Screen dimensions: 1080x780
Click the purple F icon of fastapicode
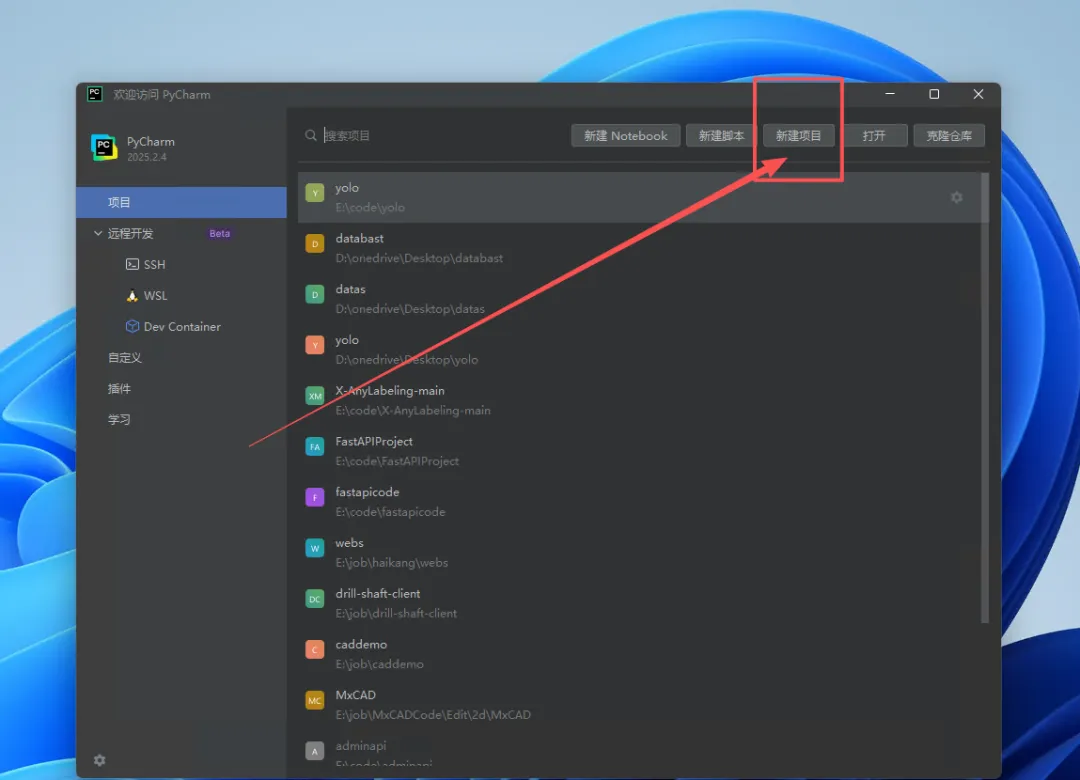point(315,497)
